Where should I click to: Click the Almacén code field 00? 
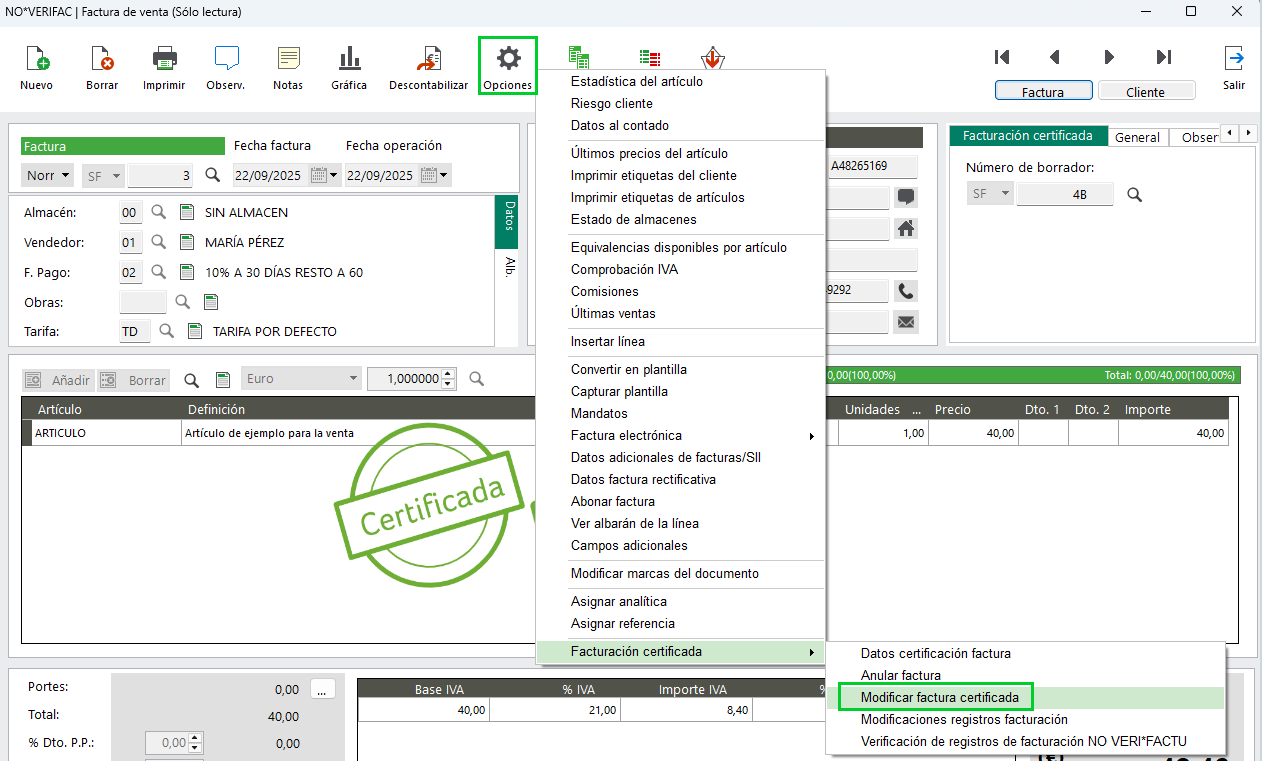(x=130, y=212)
